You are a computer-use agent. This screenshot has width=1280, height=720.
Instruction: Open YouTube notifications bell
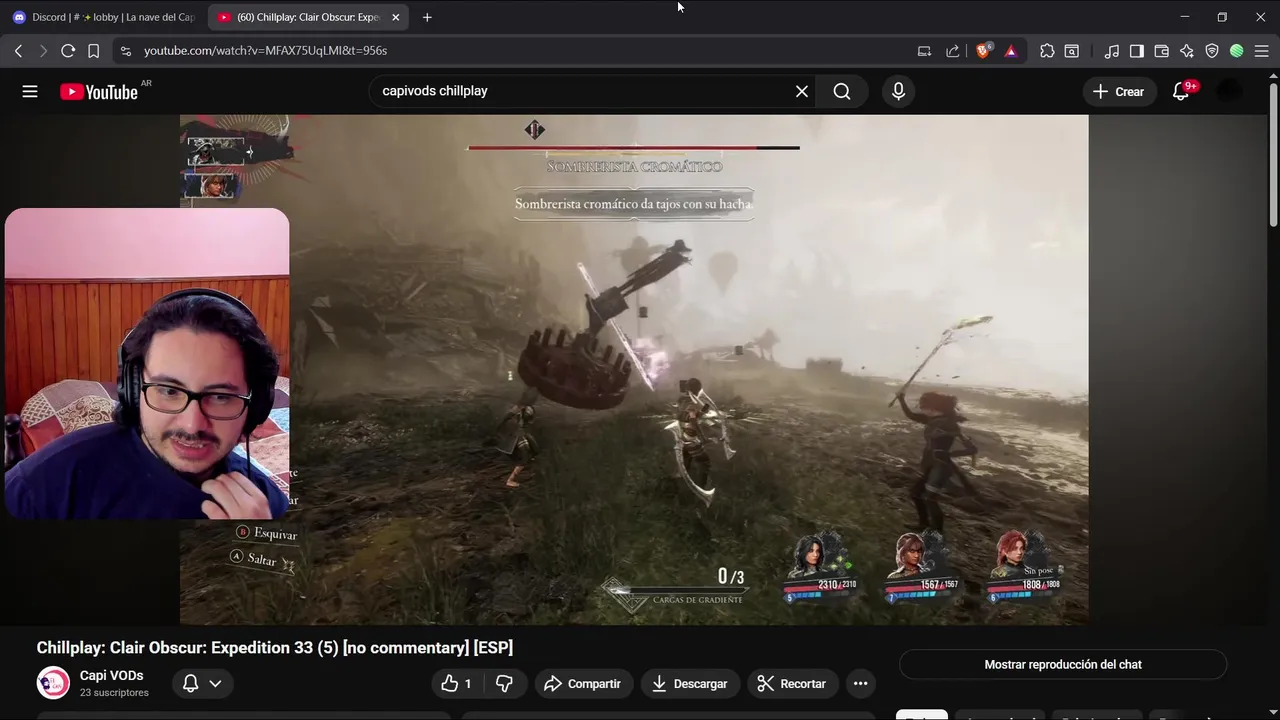point(1181,91)
